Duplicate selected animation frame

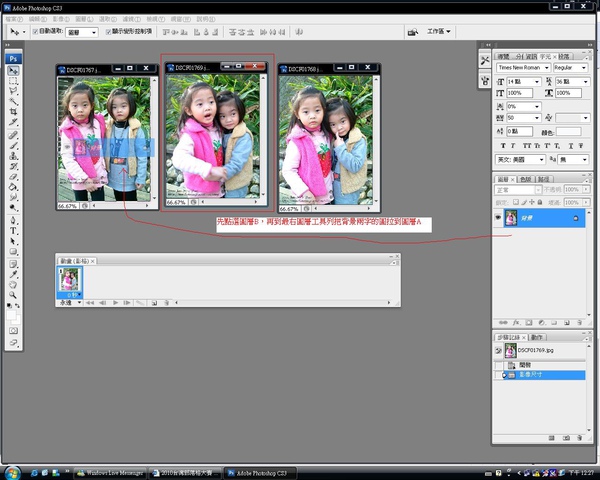point(154,303)
